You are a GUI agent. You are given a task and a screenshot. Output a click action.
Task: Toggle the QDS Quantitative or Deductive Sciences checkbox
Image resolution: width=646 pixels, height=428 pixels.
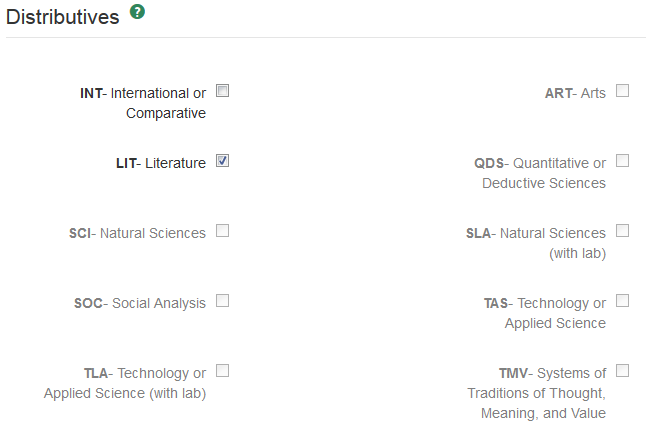pyautogui.click(x=623, y=161)
